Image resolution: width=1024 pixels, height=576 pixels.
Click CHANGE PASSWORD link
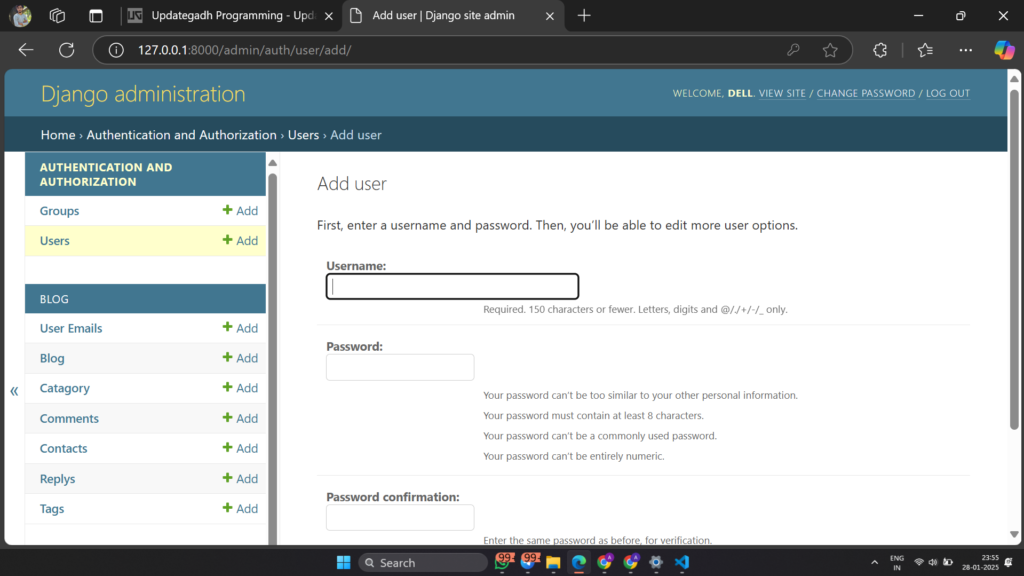(x=865, y=93)
